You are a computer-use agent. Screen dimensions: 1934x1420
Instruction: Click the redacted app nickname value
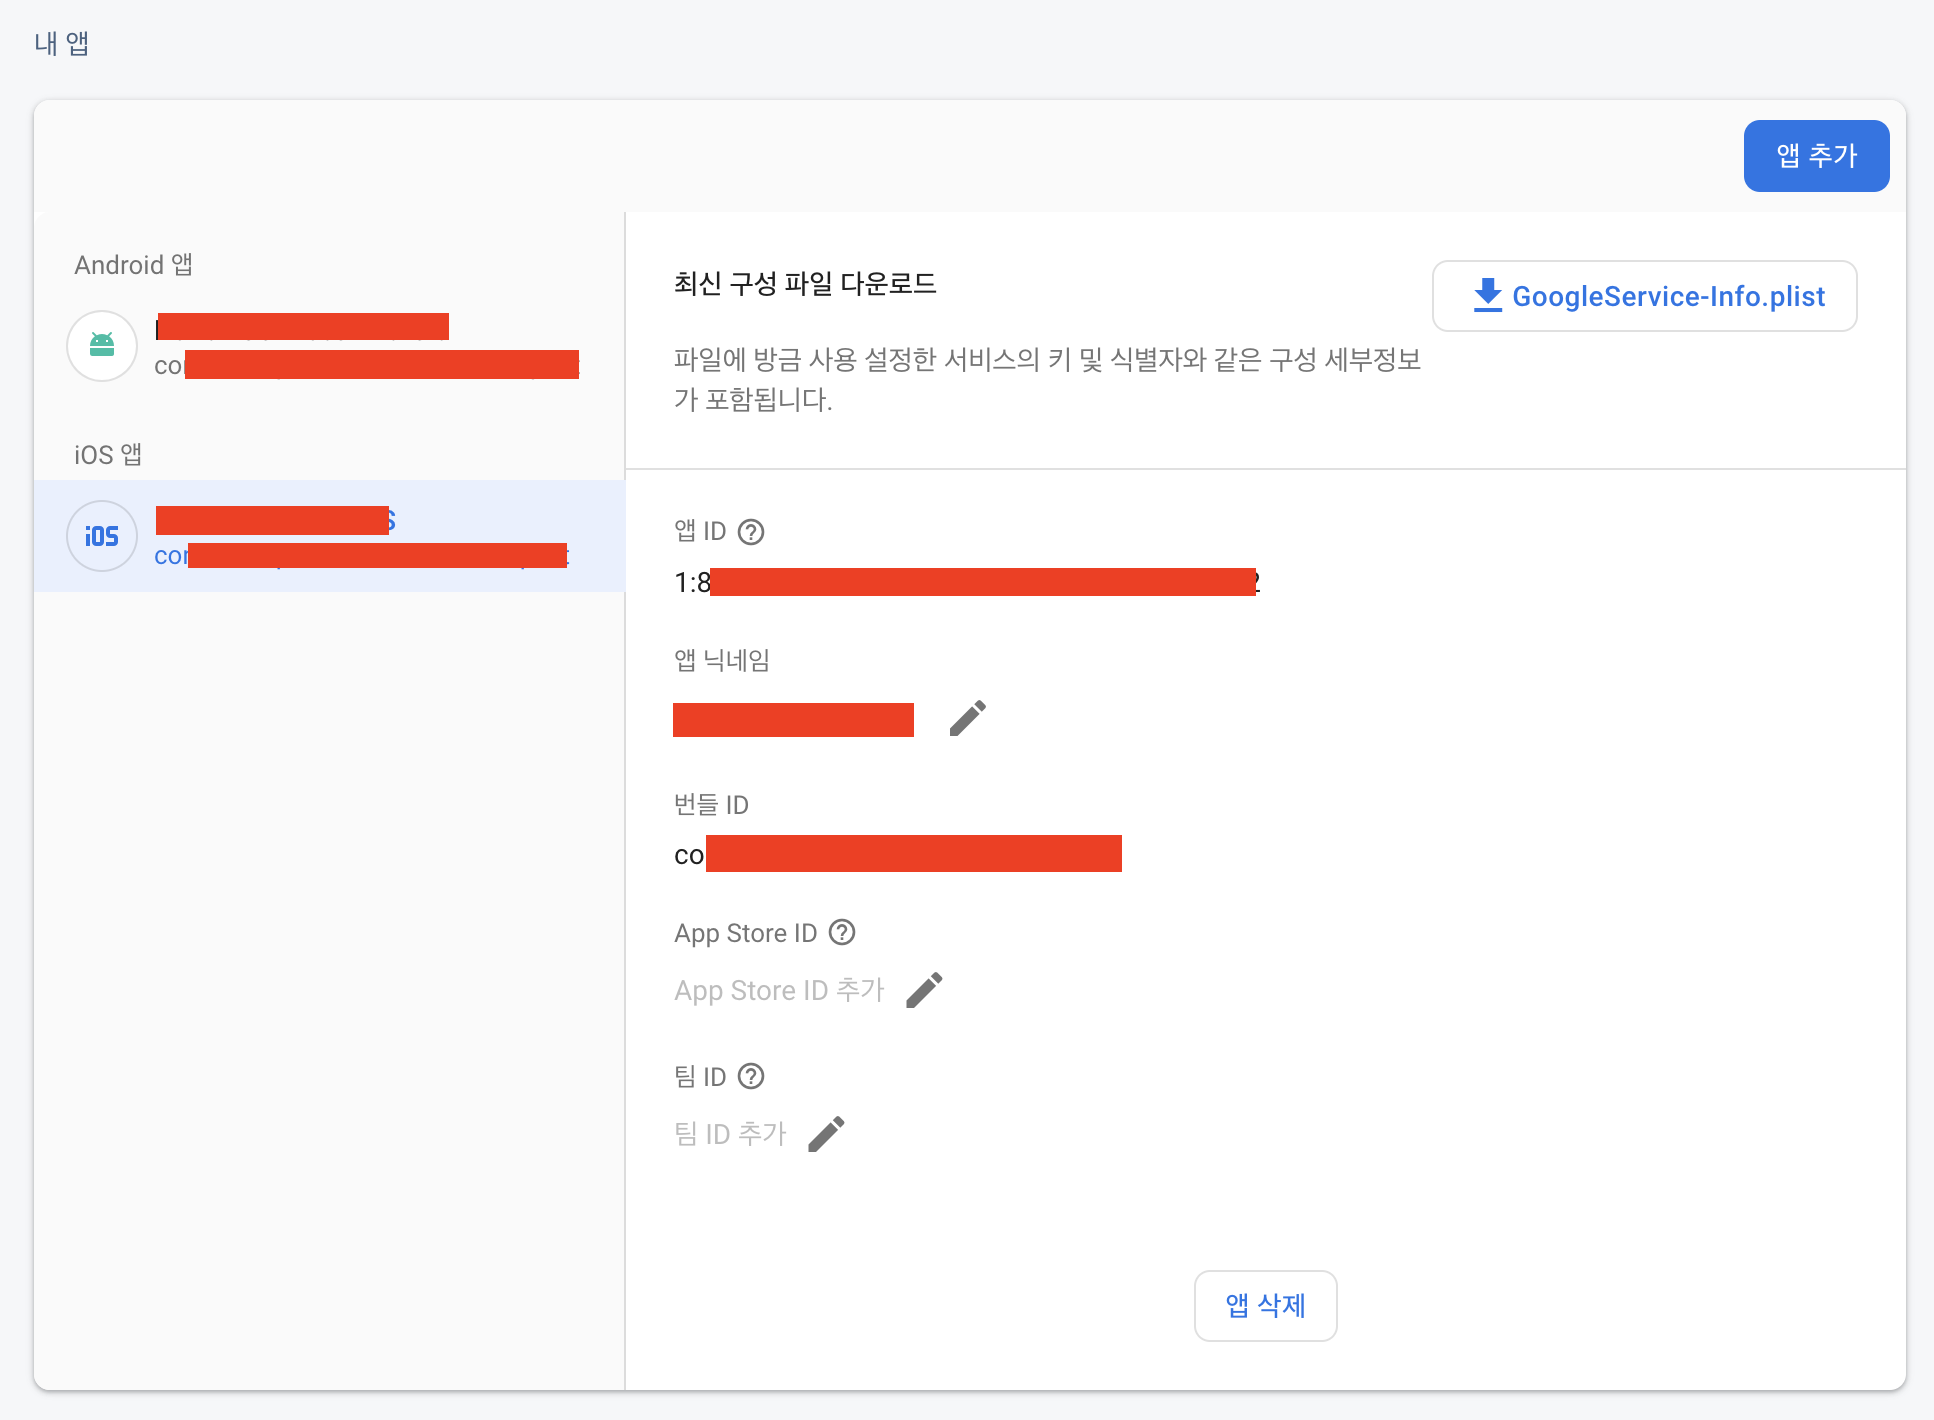(793, 720)
